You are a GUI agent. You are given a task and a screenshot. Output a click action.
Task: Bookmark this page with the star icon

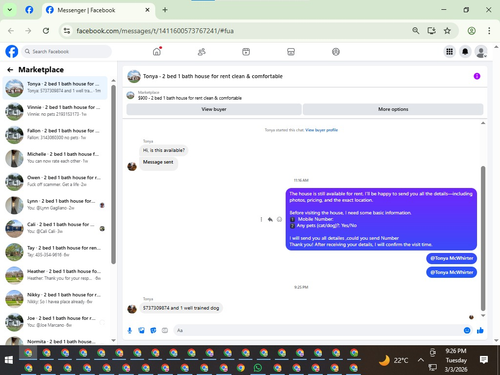tap(447, 31)
